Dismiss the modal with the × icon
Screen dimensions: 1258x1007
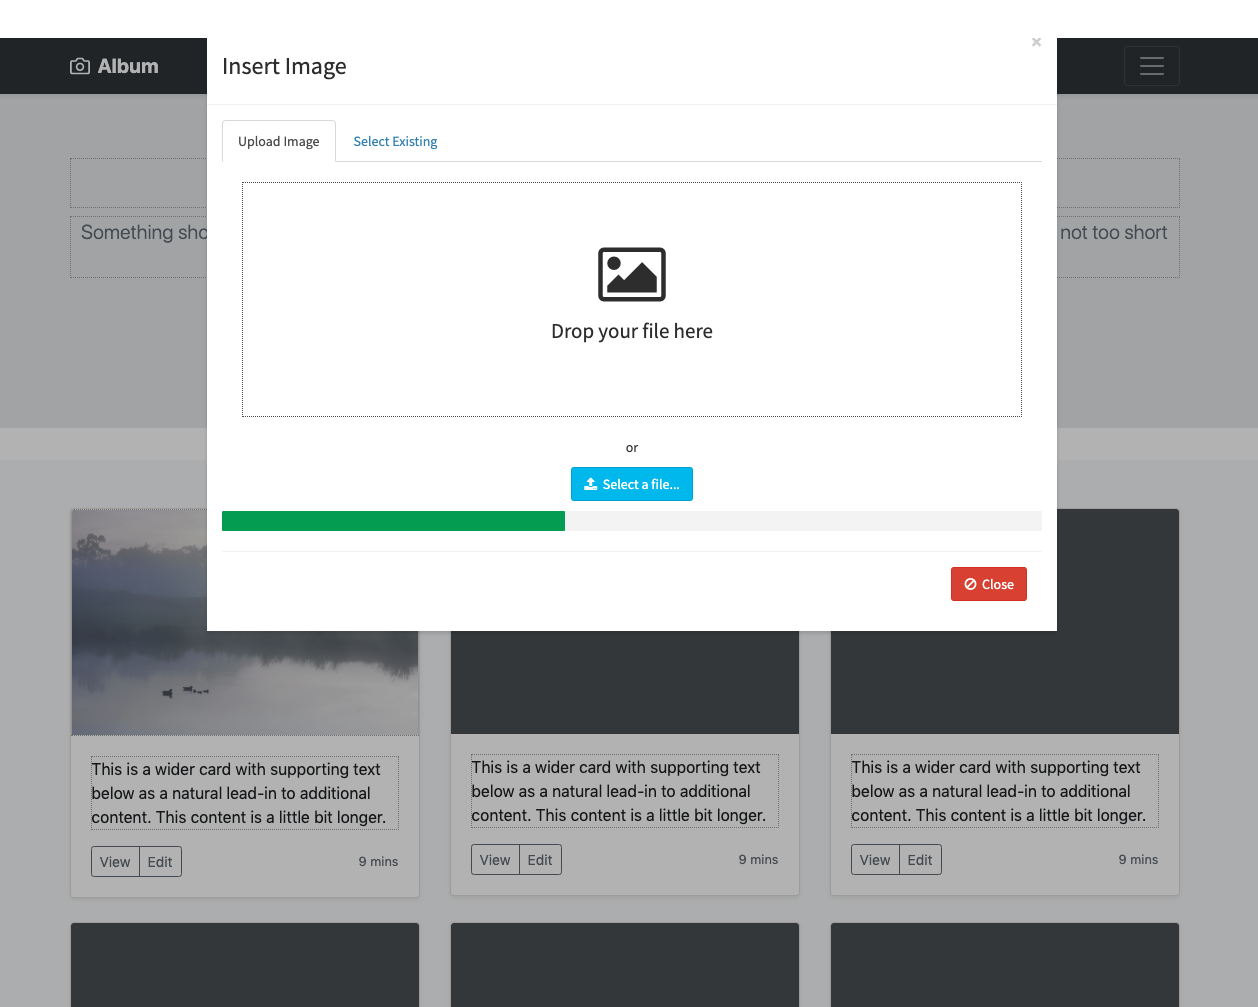pos(1036,42)
